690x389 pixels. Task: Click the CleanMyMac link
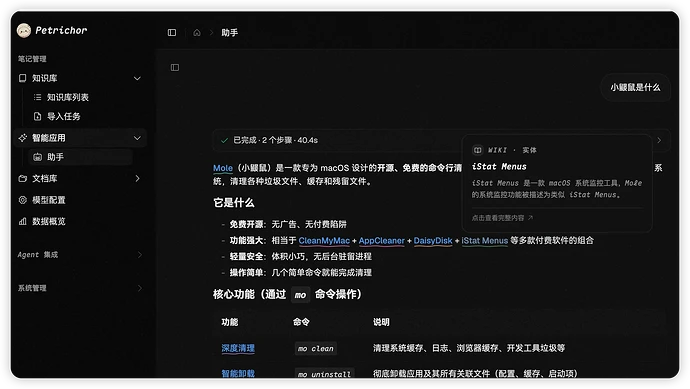click(x=324, y=241)
